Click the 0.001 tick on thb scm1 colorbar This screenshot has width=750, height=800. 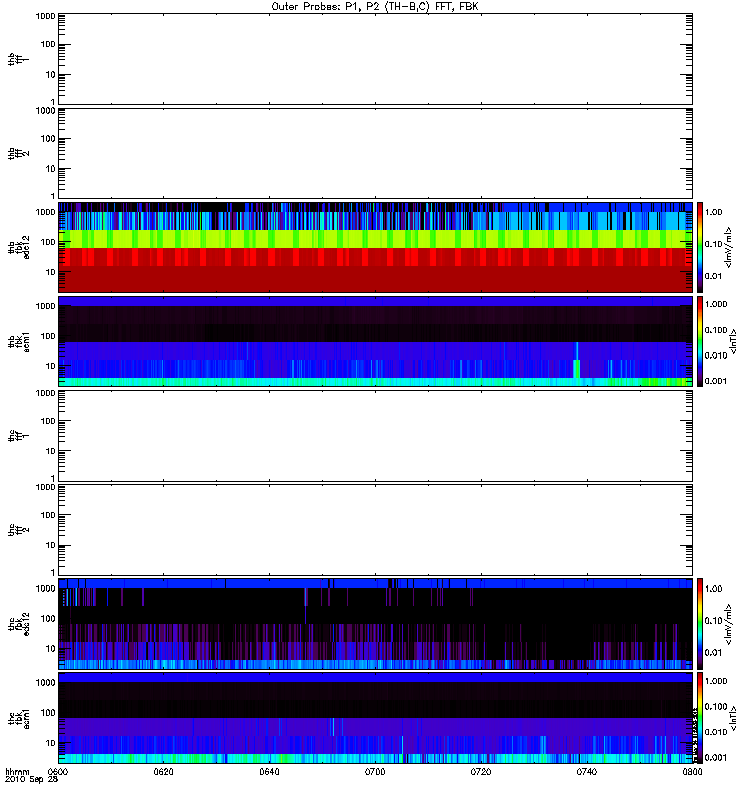click(716, 381)
